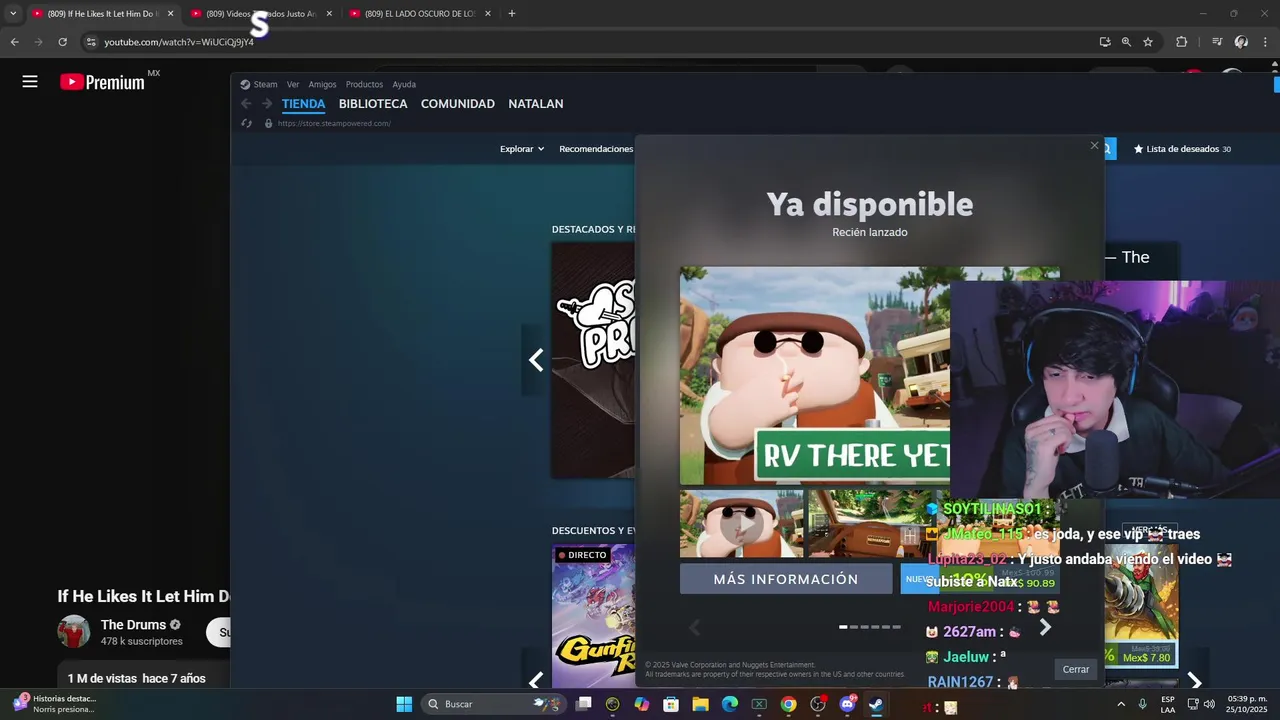Open Chrome zoom magnifier in address bar
Viewport: 1280px width, 720px height.
point(1126,42)
